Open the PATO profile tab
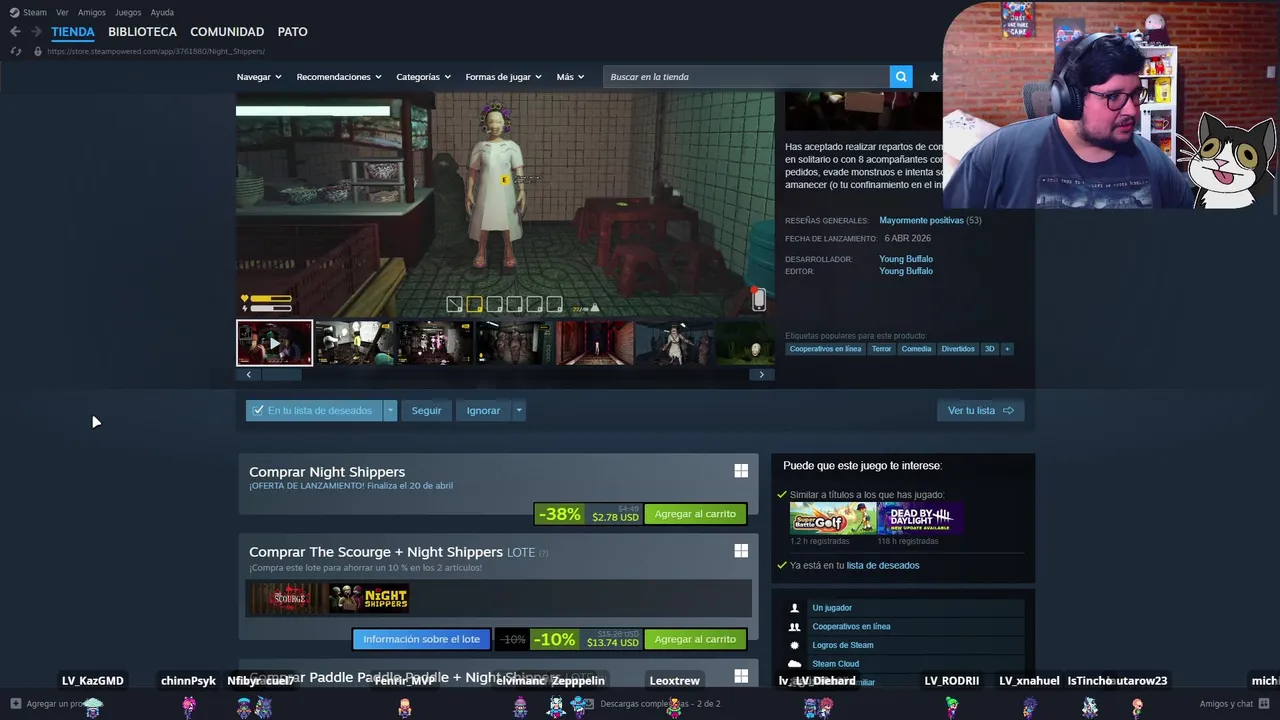The height and width of the screenshot is (720, 1280). tap(292, 32)
